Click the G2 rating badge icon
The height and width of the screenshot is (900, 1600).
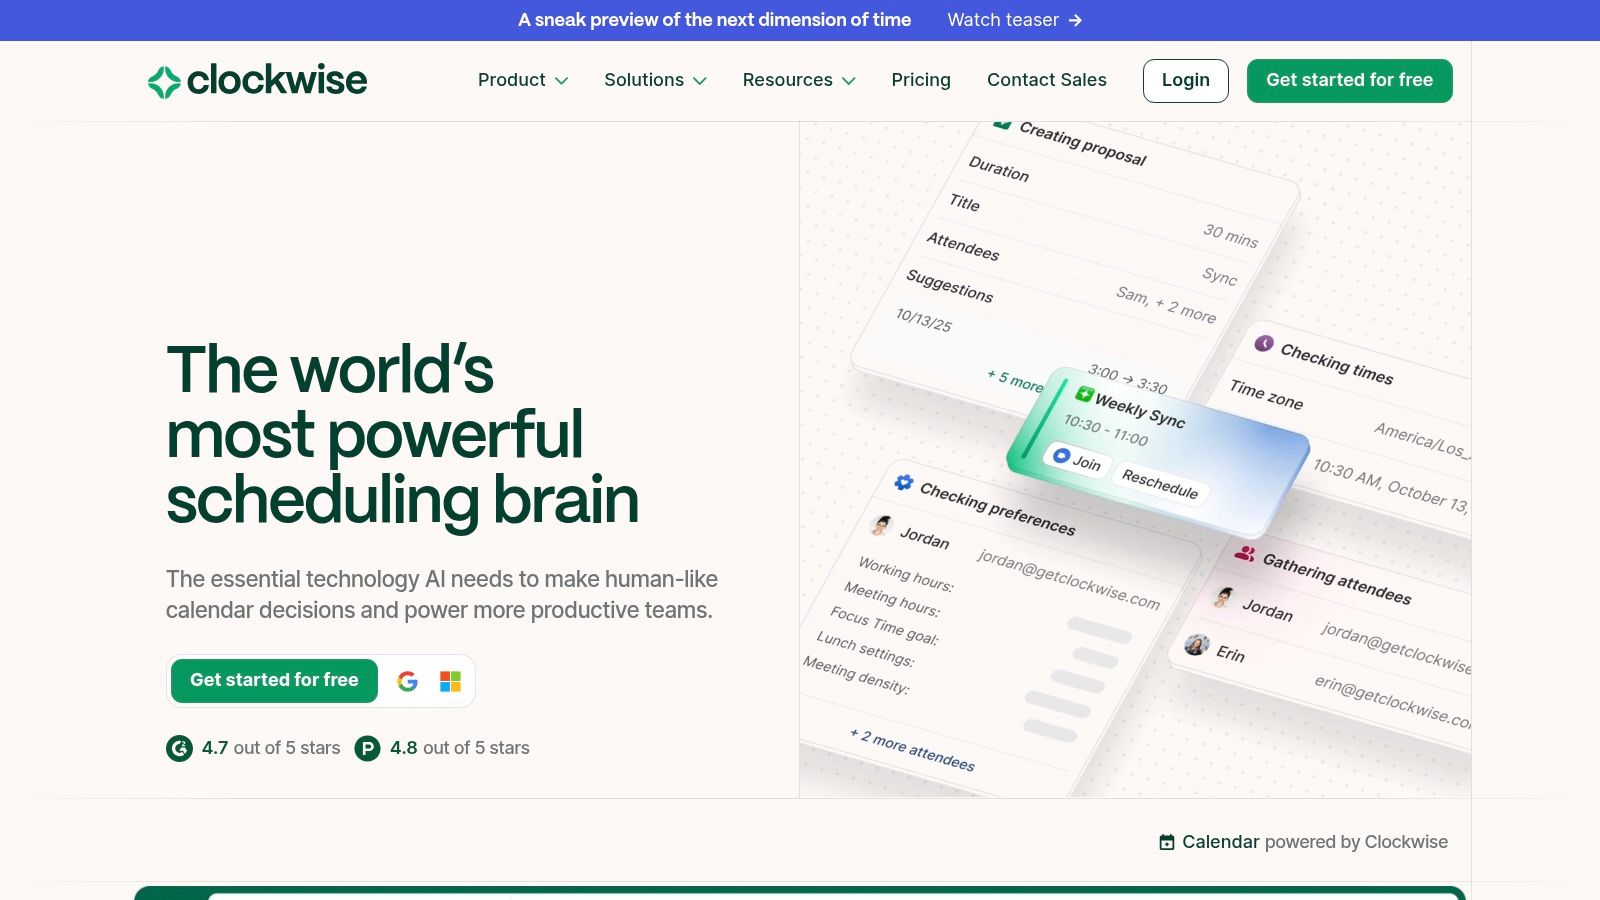(x=179, y=748)
